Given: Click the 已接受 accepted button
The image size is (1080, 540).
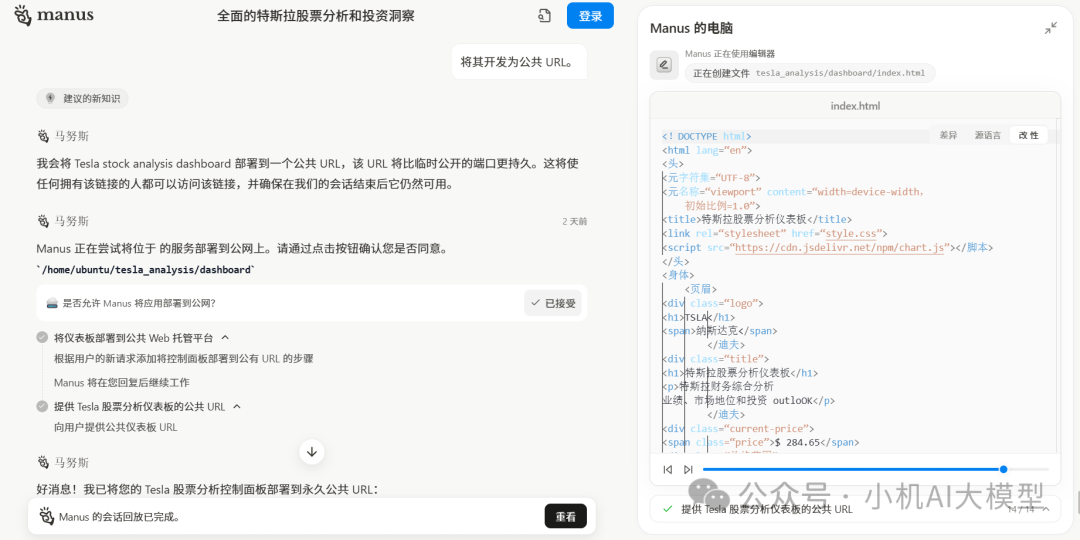Looking at the screenshot, I should pos(553,303).
